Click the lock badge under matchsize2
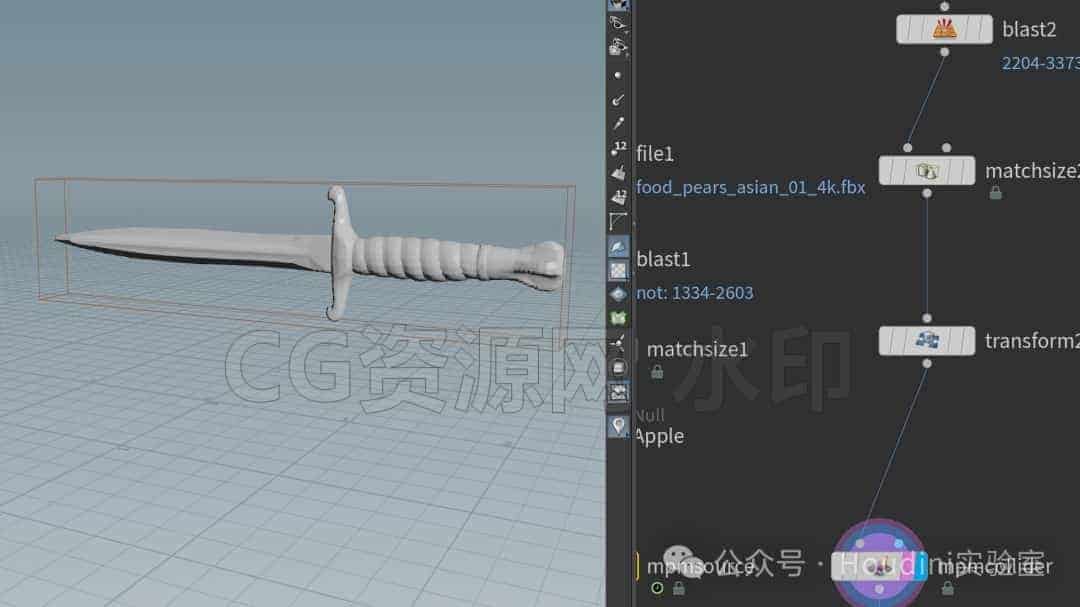The width and height of the screenshot is (1080, 607). click(x=995, y=193)
